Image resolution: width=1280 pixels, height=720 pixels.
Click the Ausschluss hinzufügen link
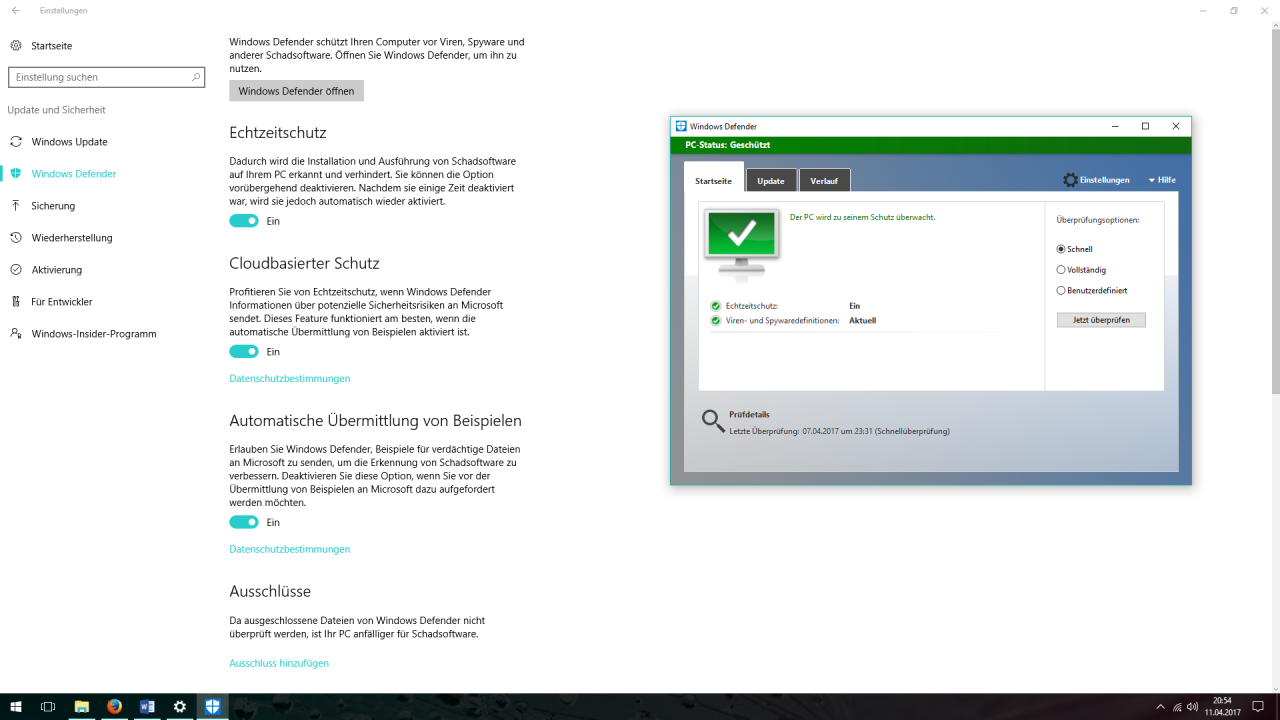click(279, 663)
